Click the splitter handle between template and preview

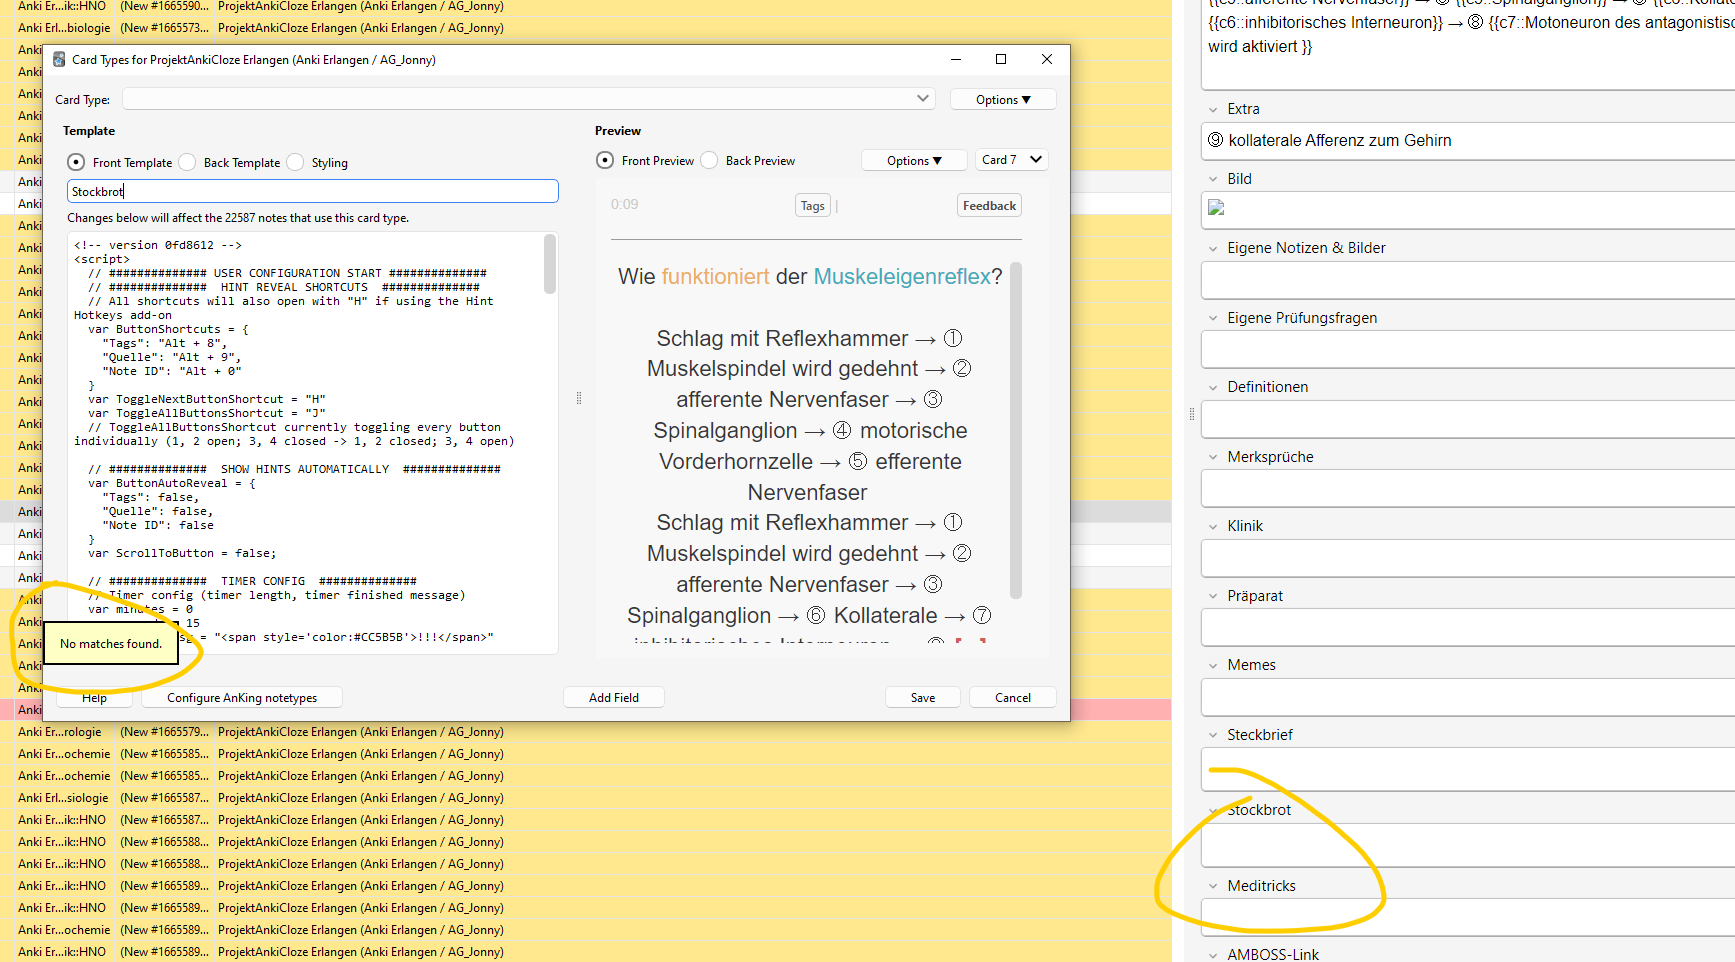(x=579, y=398)
